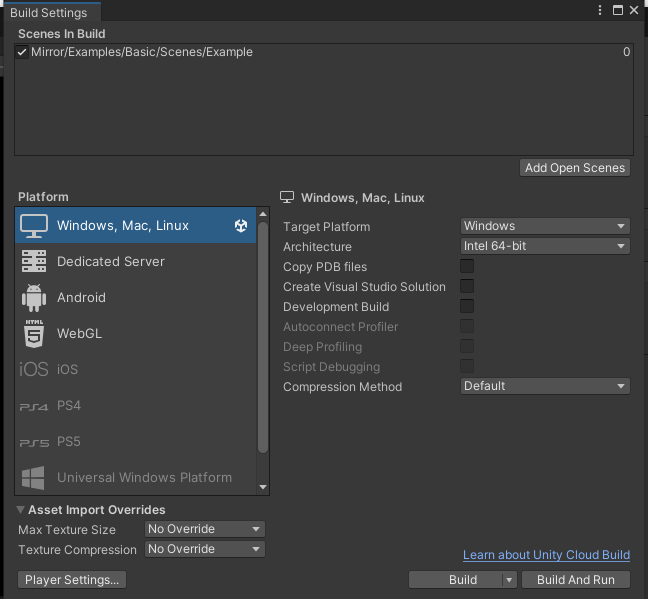This screenshot has width=648, height=599.
Task: Open Learn about Unity Cloud Build link
Action: pyautogui.click(x=546, y=555)
